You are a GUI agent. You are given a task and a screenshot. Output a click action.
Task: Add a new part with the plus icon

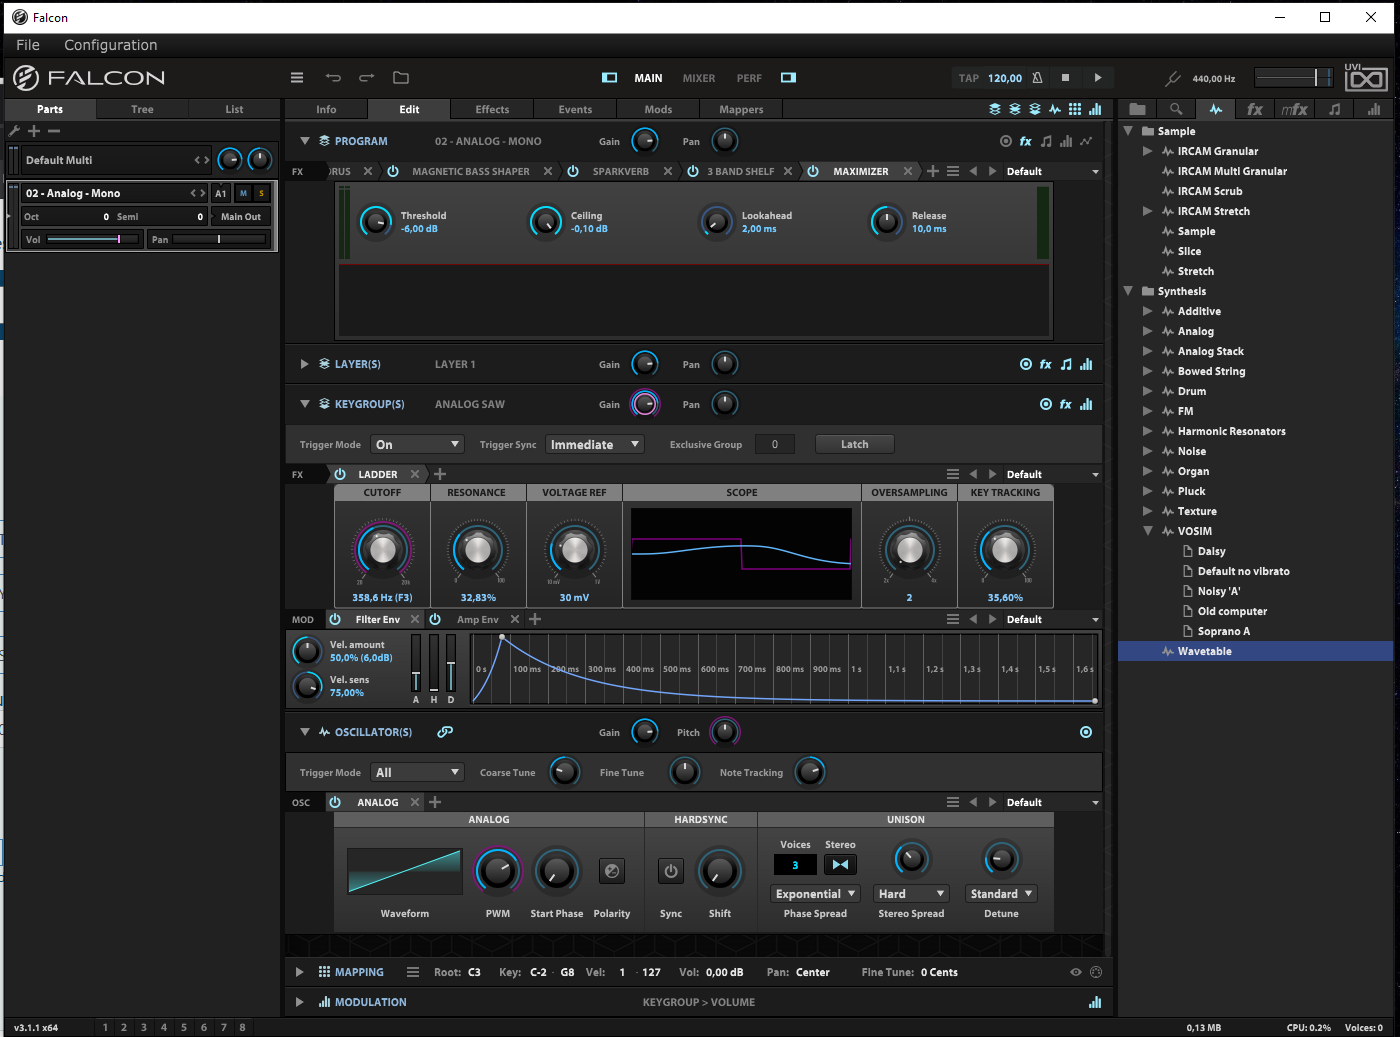tap(34, 131)
